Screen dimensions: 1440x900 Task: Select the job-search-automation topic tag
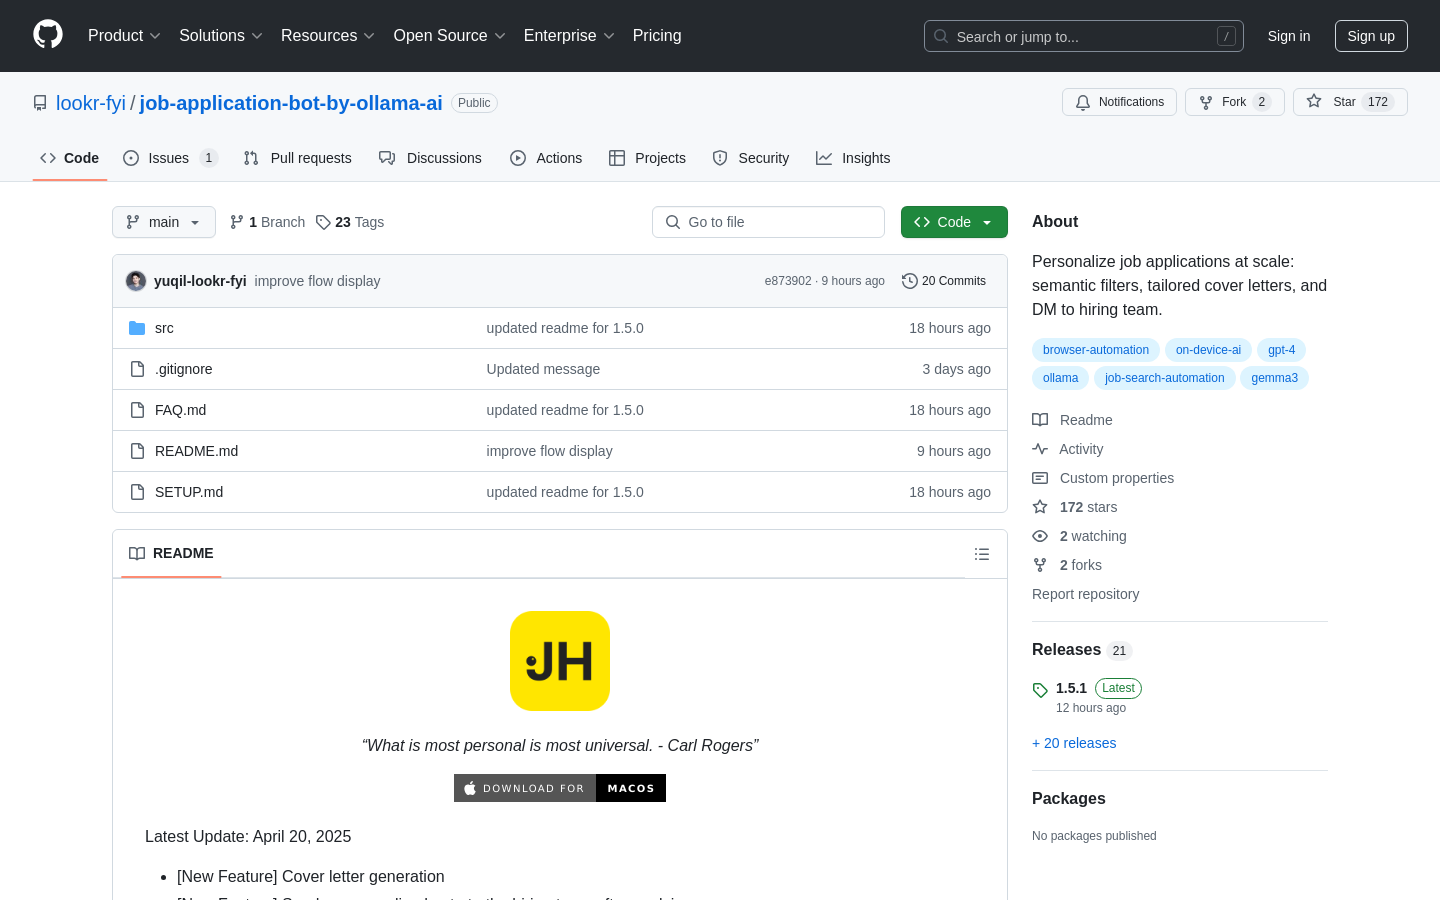tap(1164, 378)
